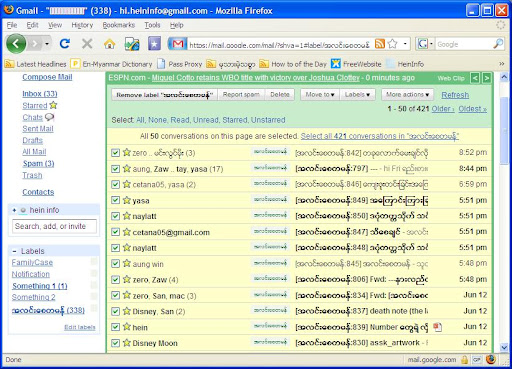
Task: Click the lock security icon in status bar
Action: click(x=464, y=360)
